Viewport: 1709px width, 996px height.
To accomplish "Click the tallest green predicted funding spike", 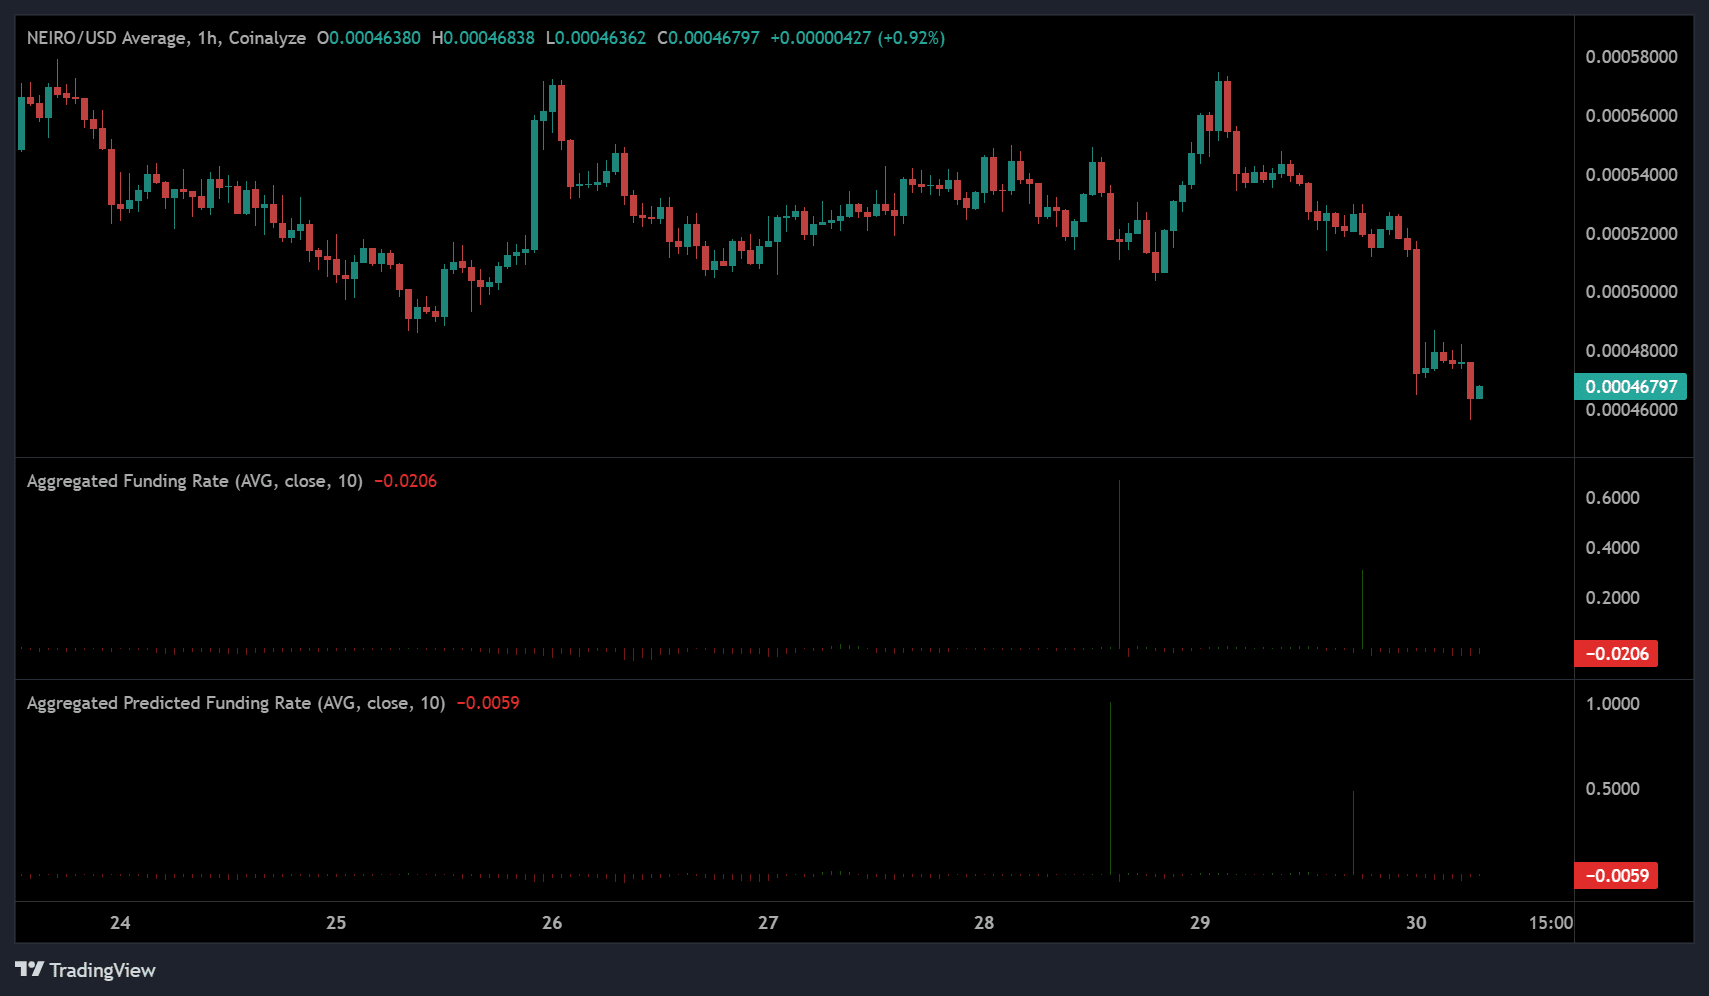I will (x=1110, y=788).
